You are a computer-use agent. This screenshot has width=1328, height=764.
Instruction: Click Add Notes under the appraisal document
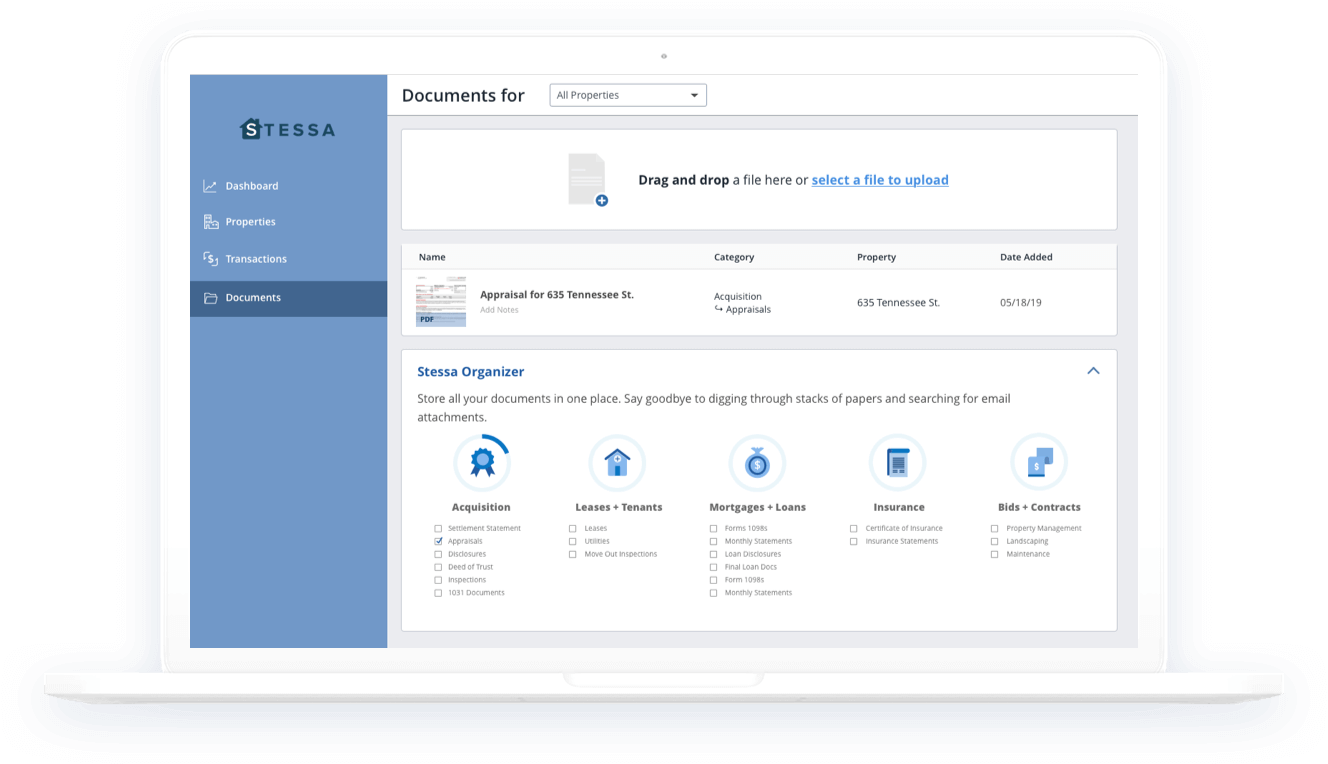tap(499, 310)
